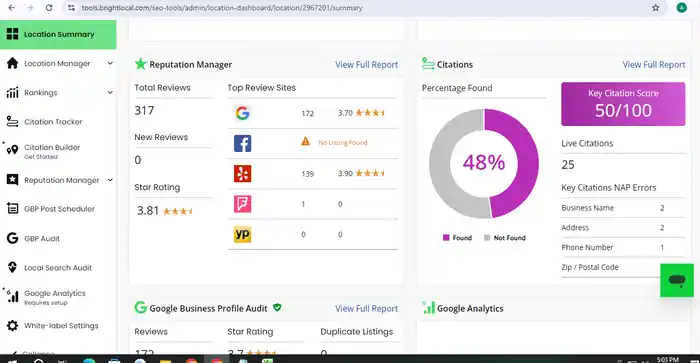Click the Phone Number NAP errors row

point(622,247)
